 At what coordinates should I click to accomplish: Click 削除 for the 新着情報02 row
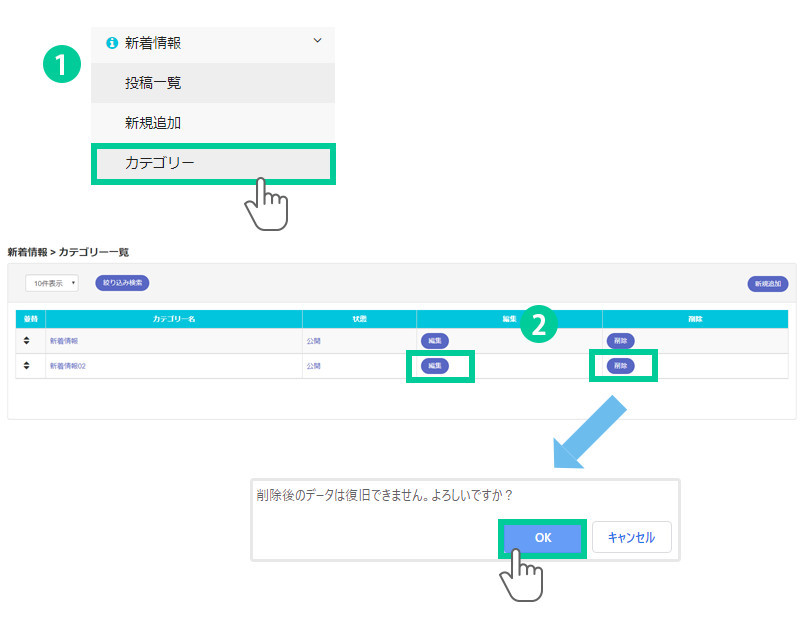click(620, 366)
